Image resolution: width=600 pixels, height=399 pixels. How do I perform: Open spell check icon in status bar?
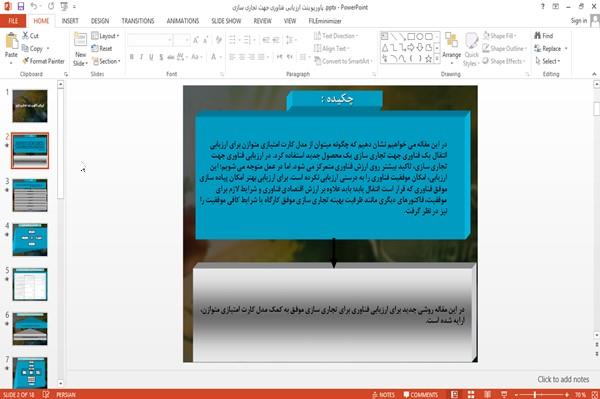pyautogui.click(x=46, y=394)
